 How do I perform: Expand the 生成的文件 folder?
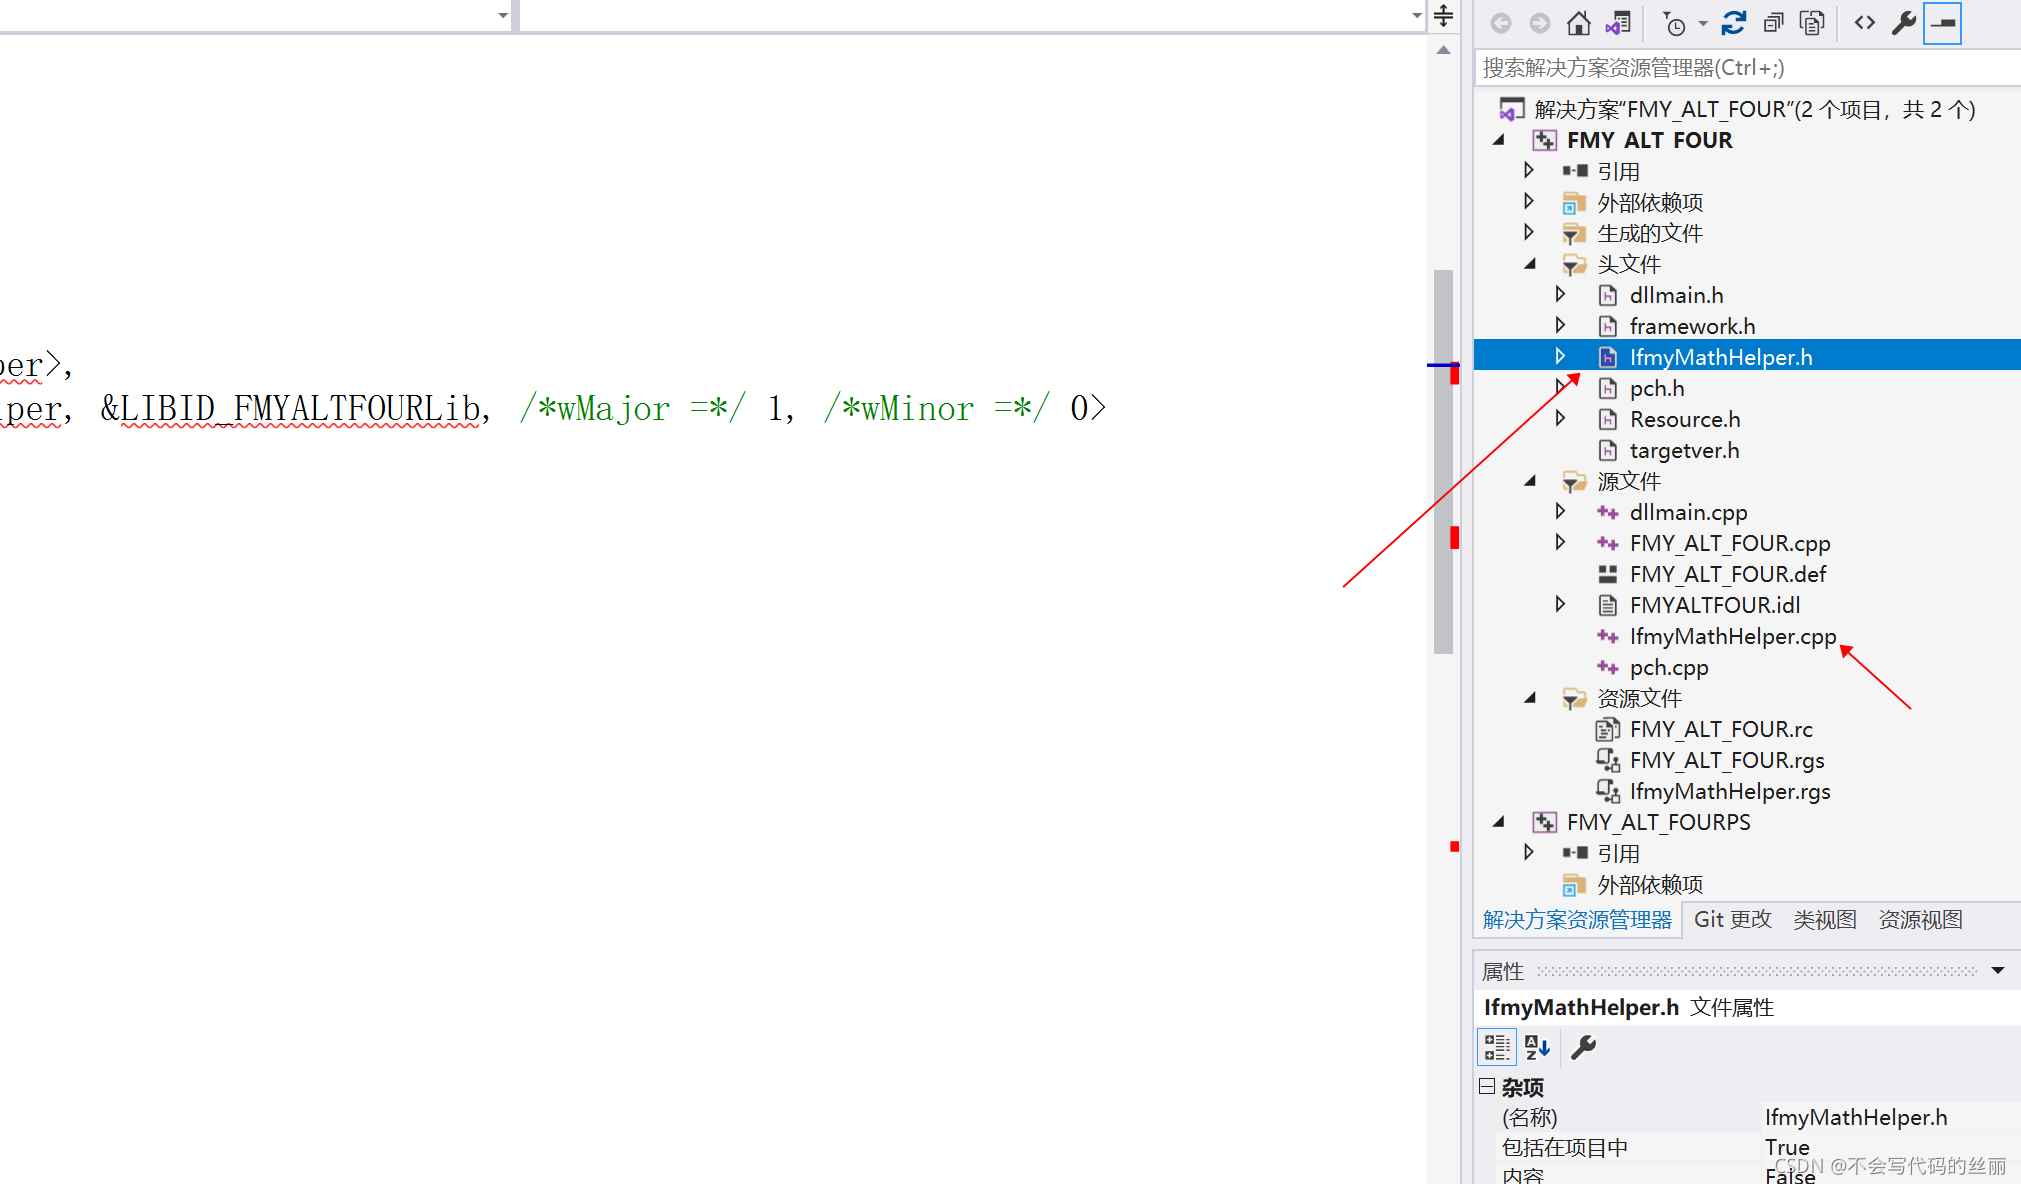pyautogui.click(x=1529, y=233)
